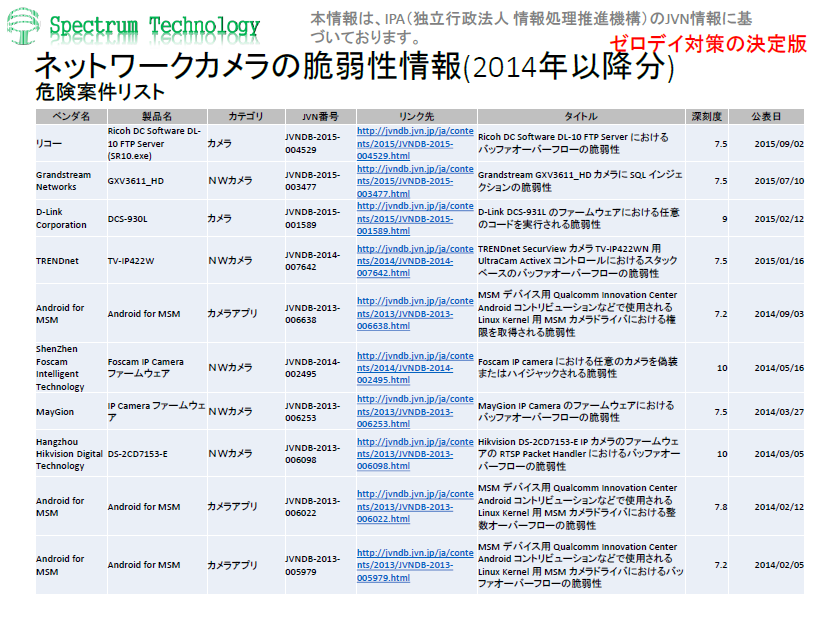The height and width of the screenshot is (618, 824).
Task: Click the ベンダ名 column header
Action: coord(71,116)
